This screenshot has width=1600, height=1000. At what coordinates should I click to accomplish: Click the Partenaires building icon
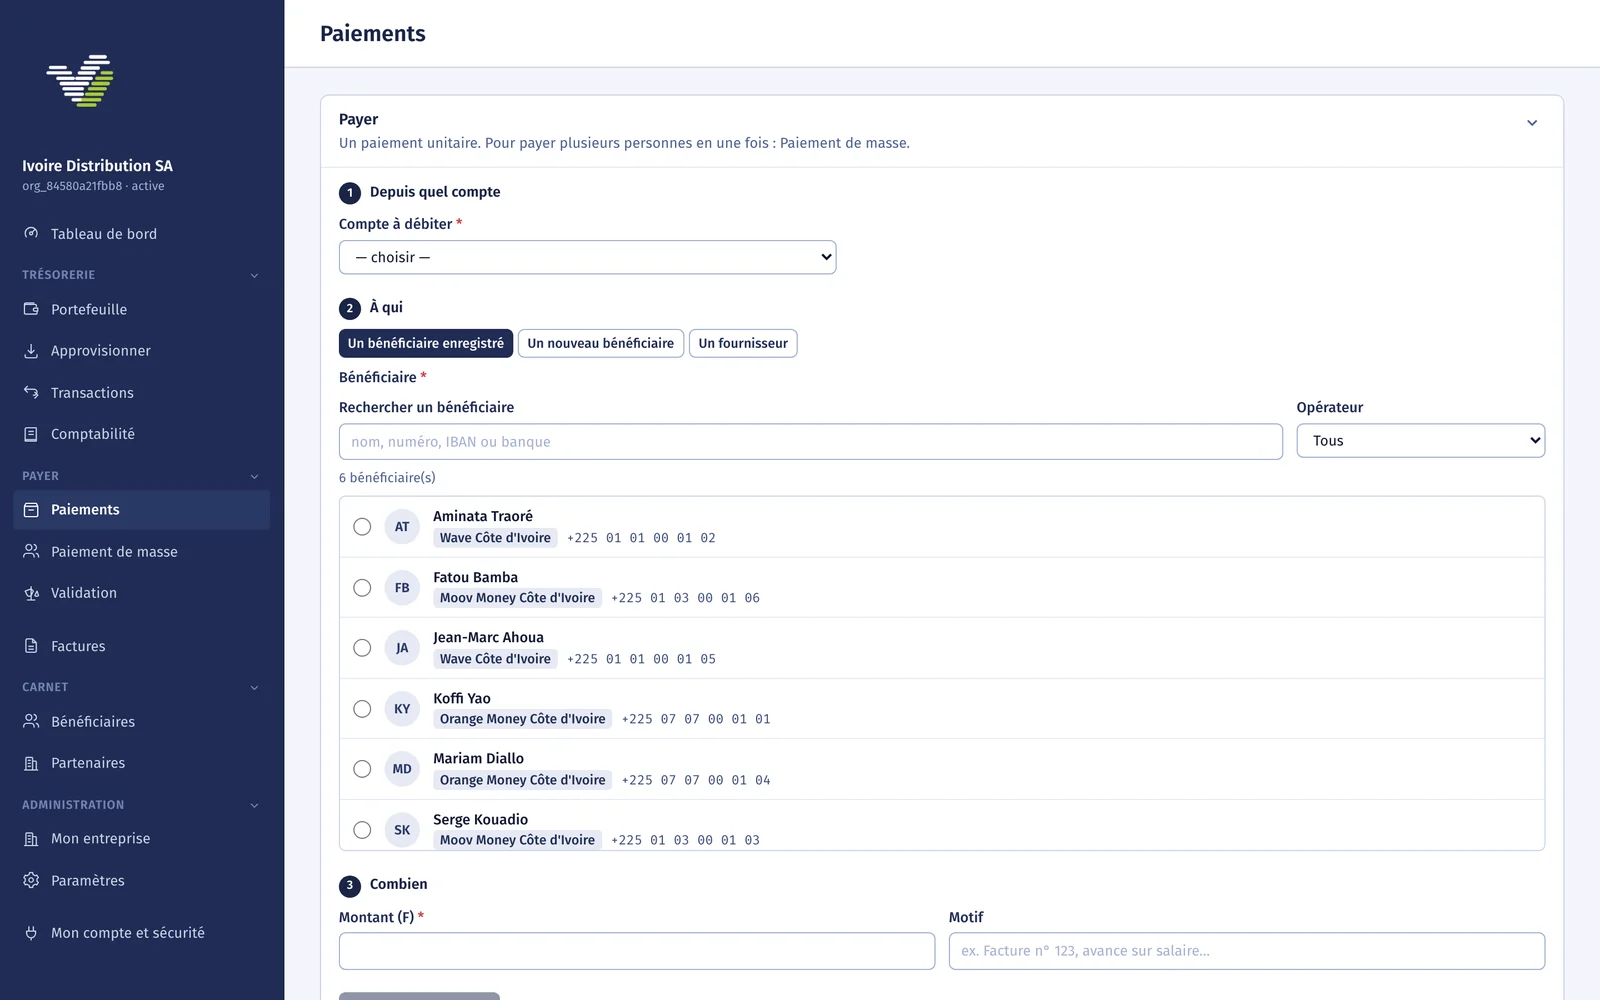[31, 763]
